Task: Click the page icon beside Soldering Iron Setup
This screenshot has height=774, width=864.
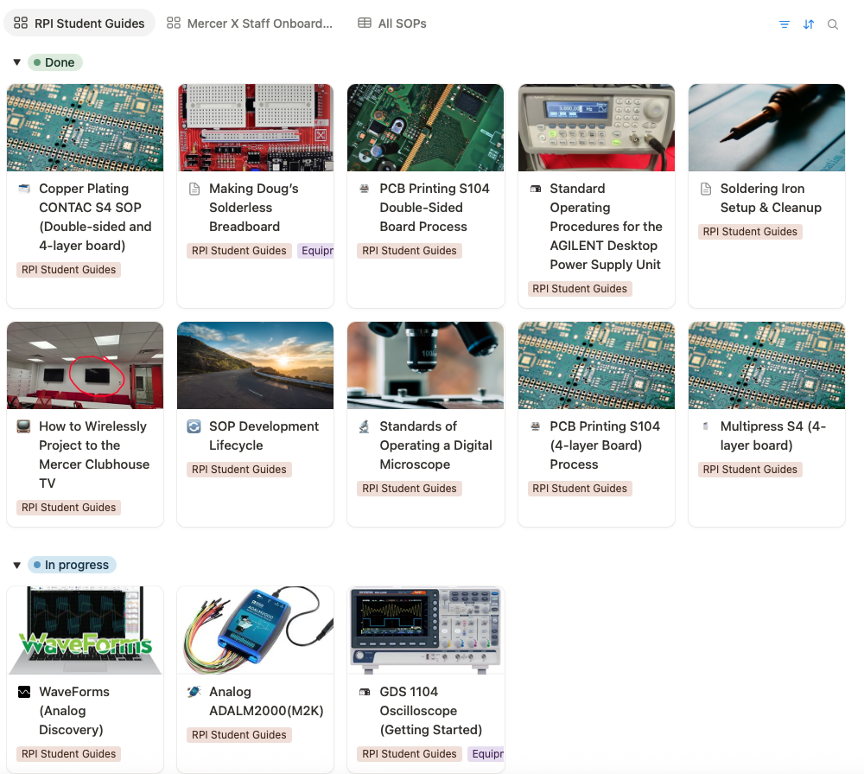Action: 706,189
